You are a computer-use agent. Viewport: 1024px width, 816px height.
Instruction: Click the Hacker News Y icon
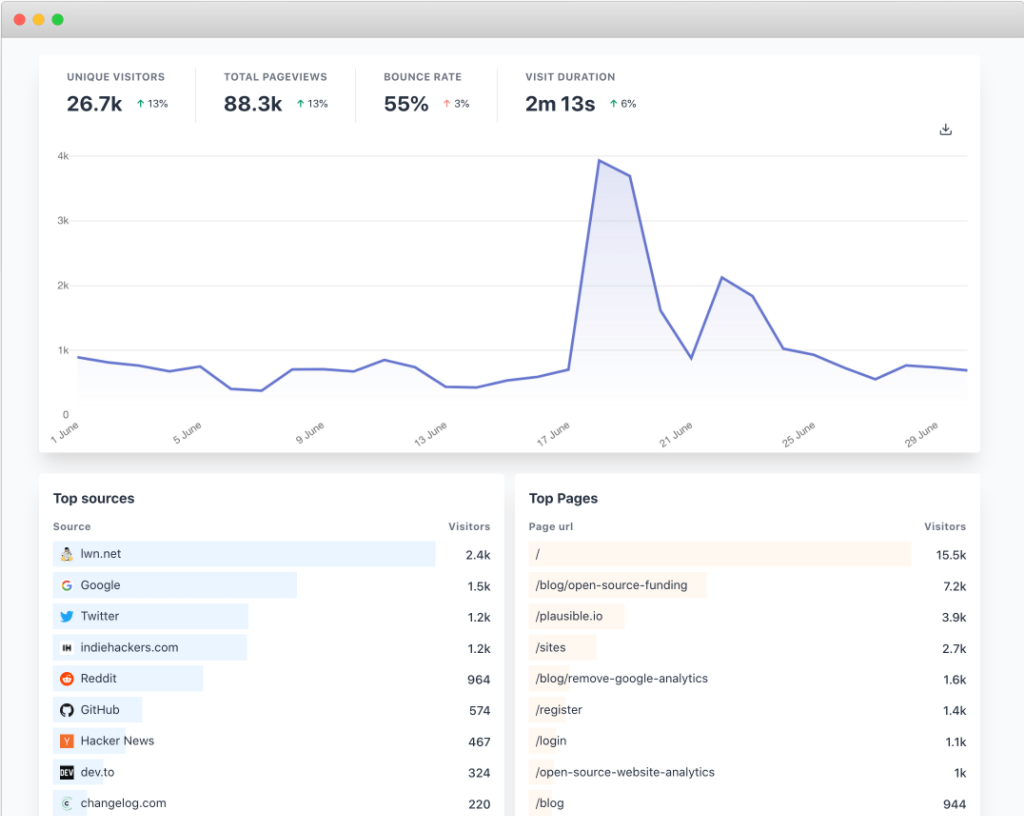point(67,741)
